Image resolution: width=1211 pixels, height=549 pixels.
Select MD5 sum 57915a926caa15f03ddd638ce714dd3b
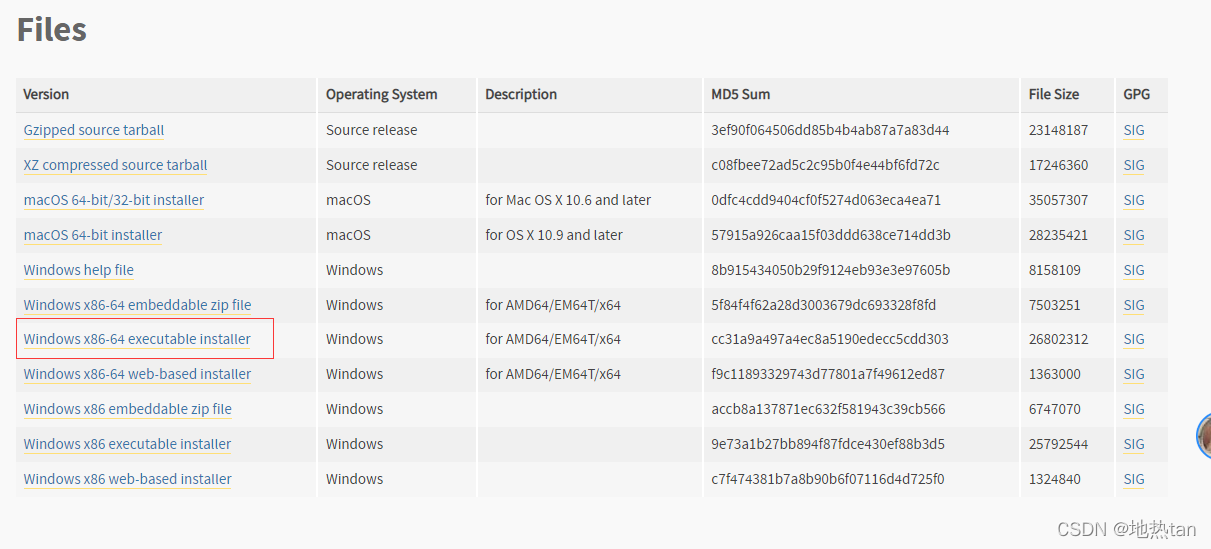(x=831, y=235)
